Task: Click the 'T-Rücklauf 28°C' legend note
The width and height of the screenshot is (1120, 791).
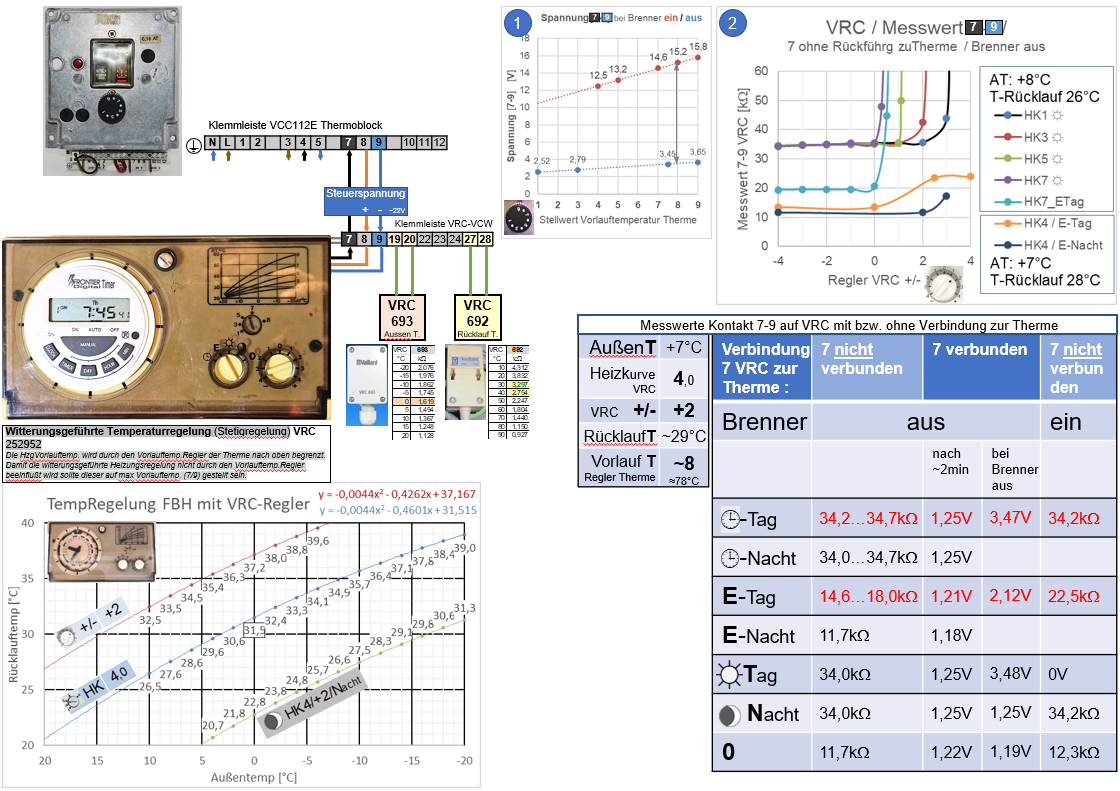Action: pos(1045,280)
